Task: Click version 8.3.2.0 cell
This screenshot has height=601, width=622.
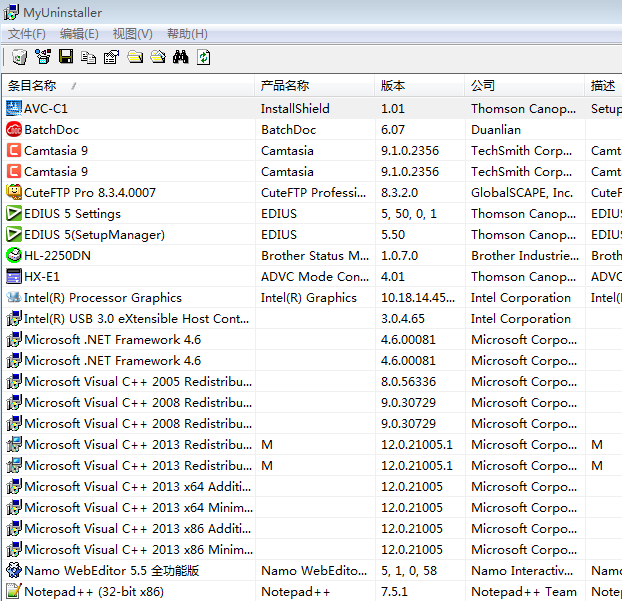Action: (x=399, y=193)
